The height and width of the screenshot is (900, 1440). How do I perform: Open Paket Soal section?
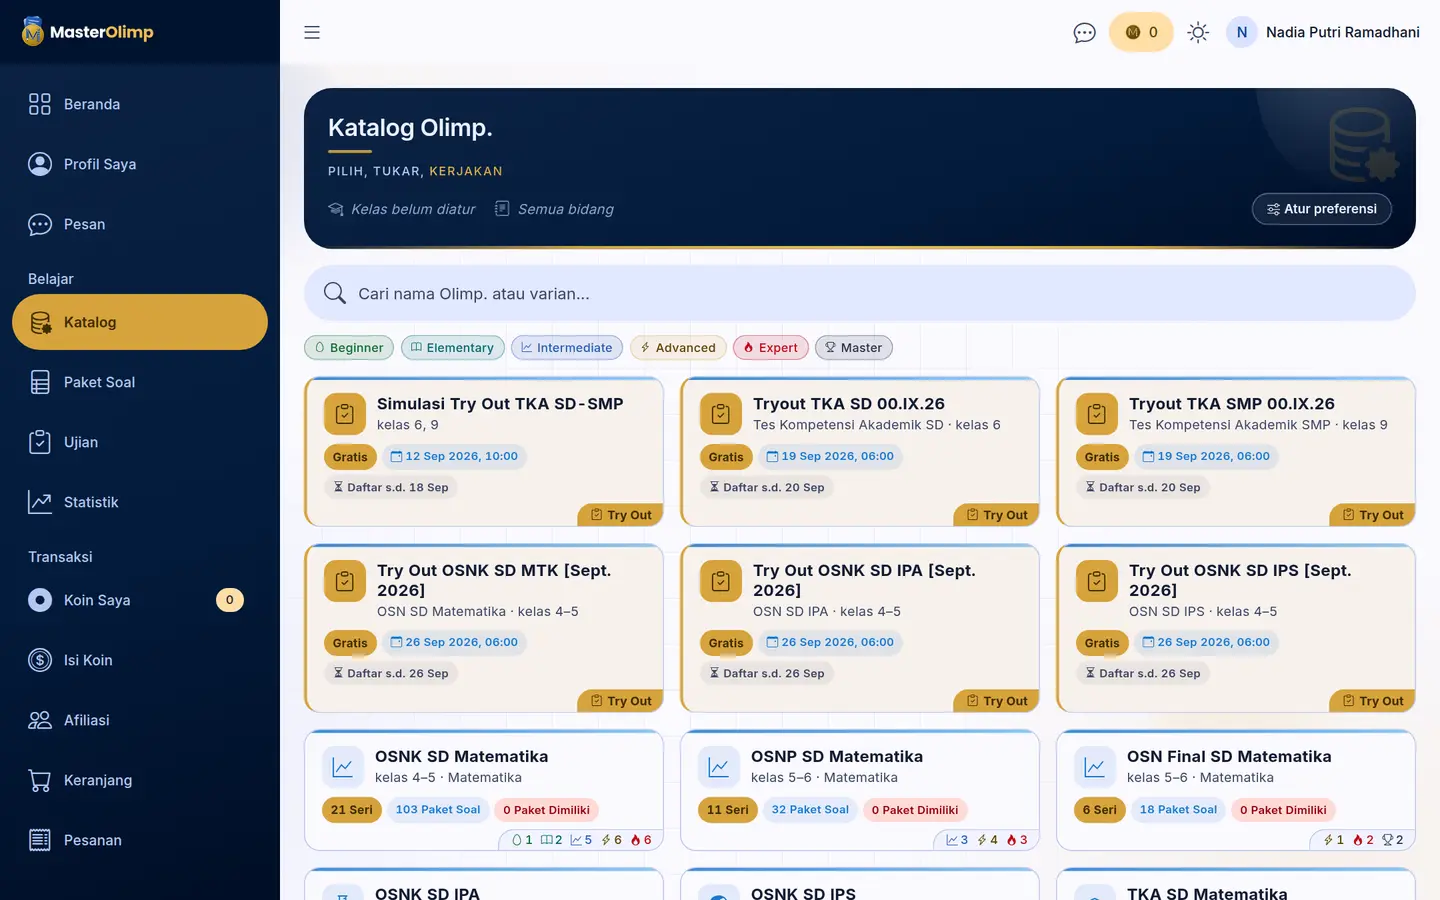[x=140, y=382]
